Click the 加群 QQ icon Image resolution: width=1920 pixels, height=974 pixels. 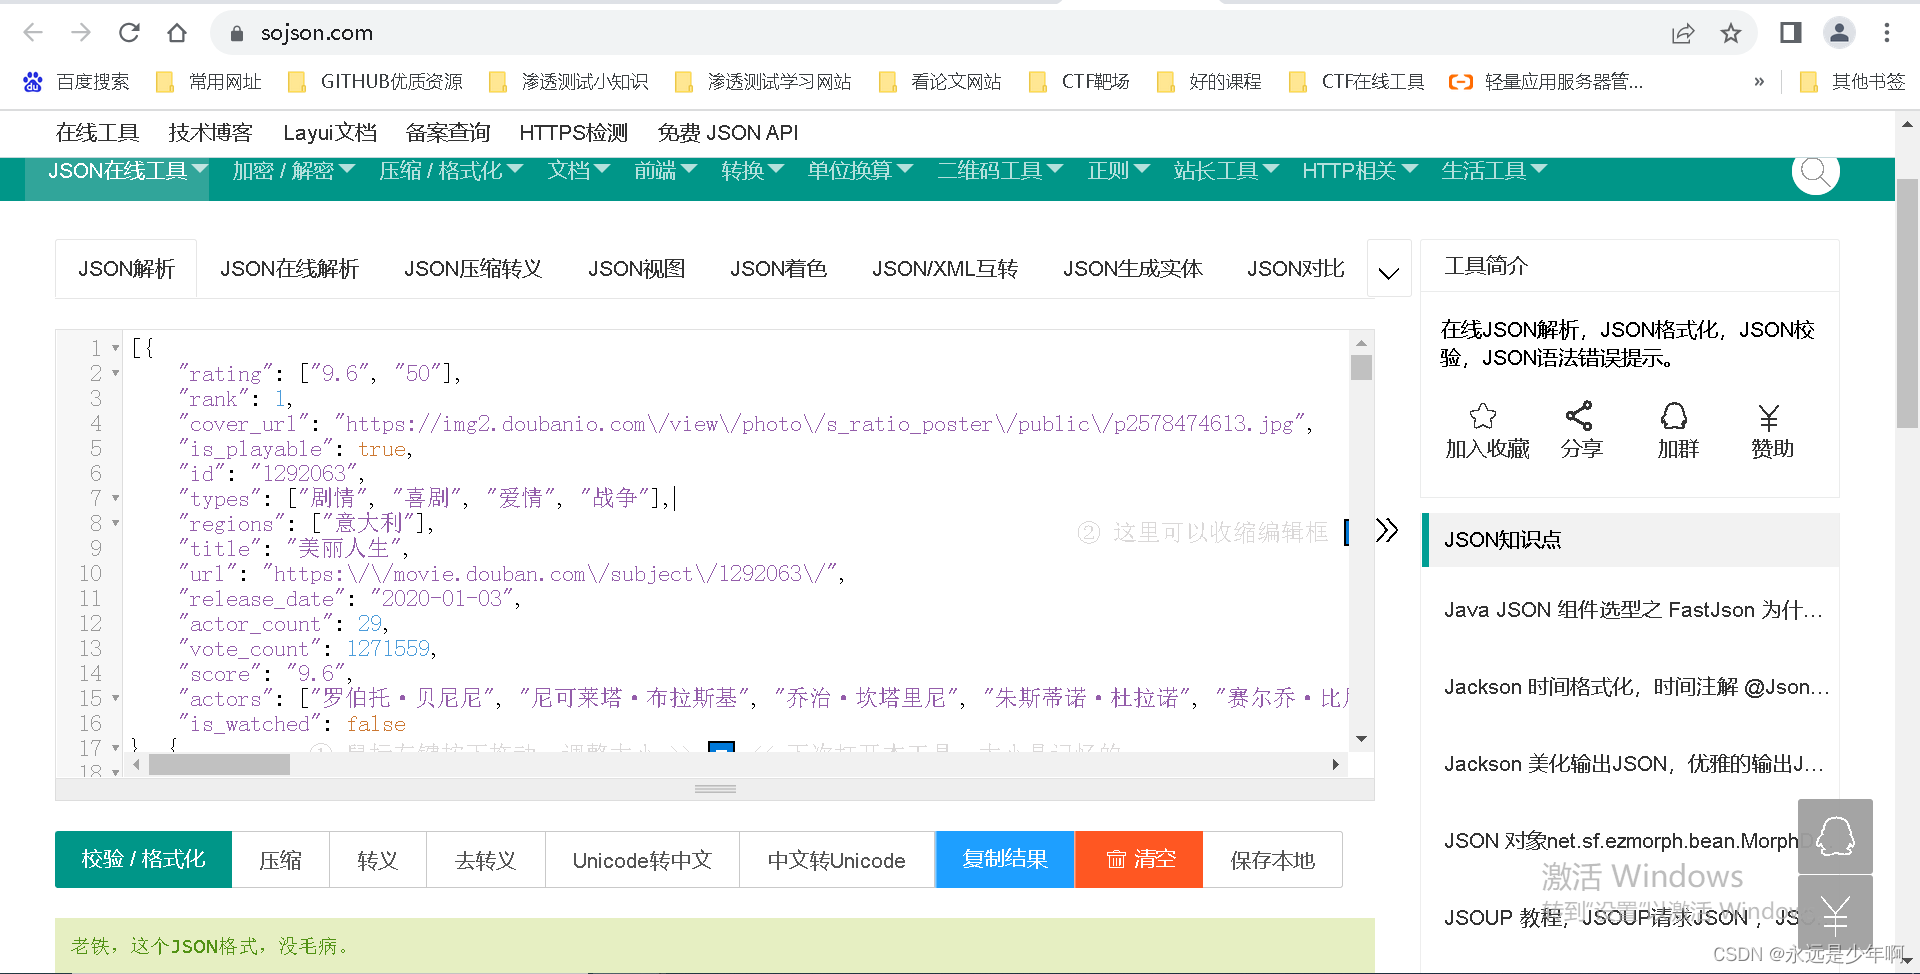[1674, 416]
